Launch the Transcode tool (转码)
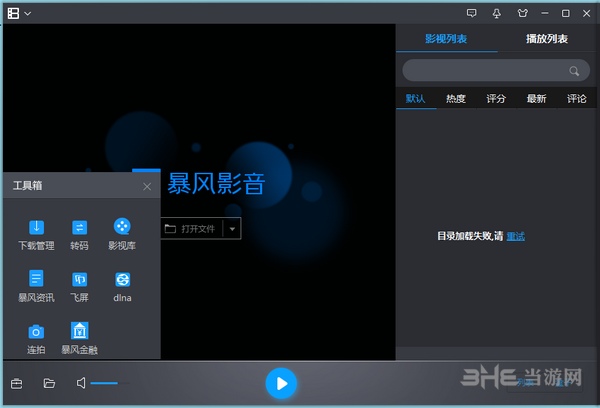 [80, 234]
